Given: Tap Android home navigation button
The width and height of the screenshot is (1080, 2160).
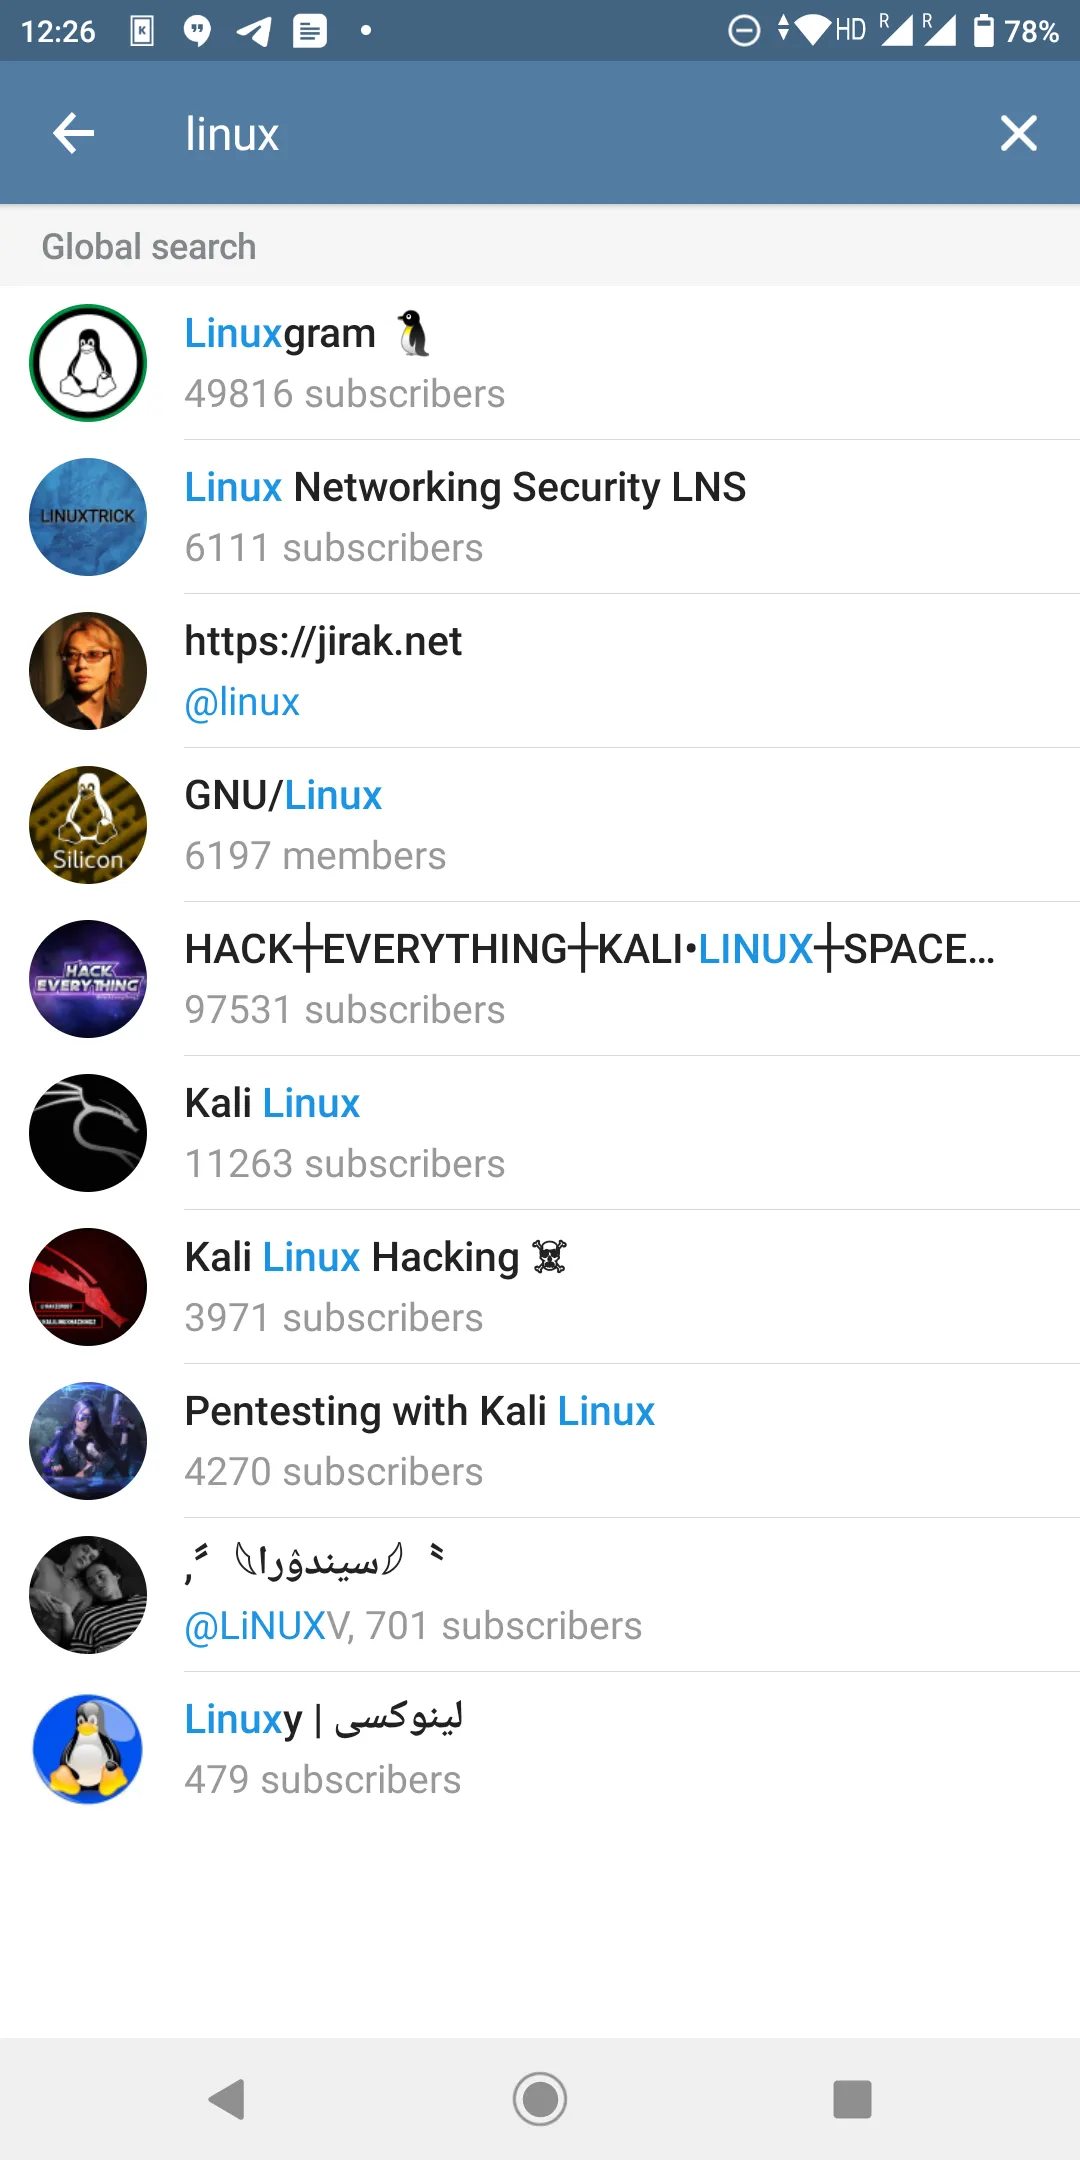Looking at the screenshot, I should coord(540,2099).
